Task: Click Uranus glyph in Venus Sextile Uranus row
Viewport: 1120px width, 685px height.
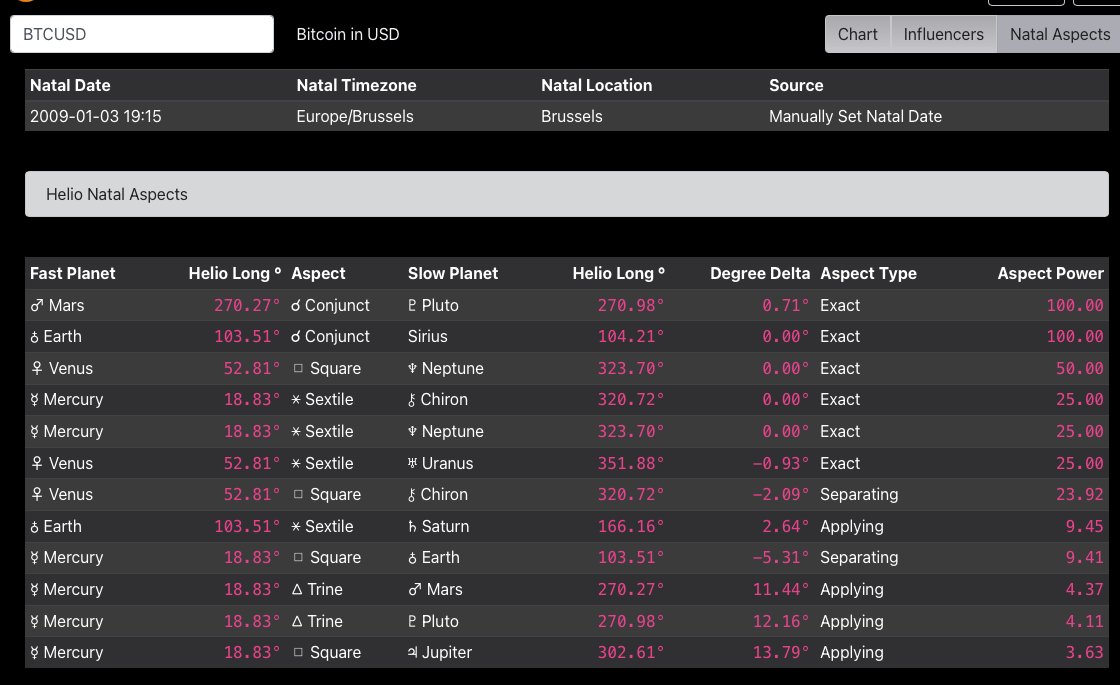Action: 412,463
